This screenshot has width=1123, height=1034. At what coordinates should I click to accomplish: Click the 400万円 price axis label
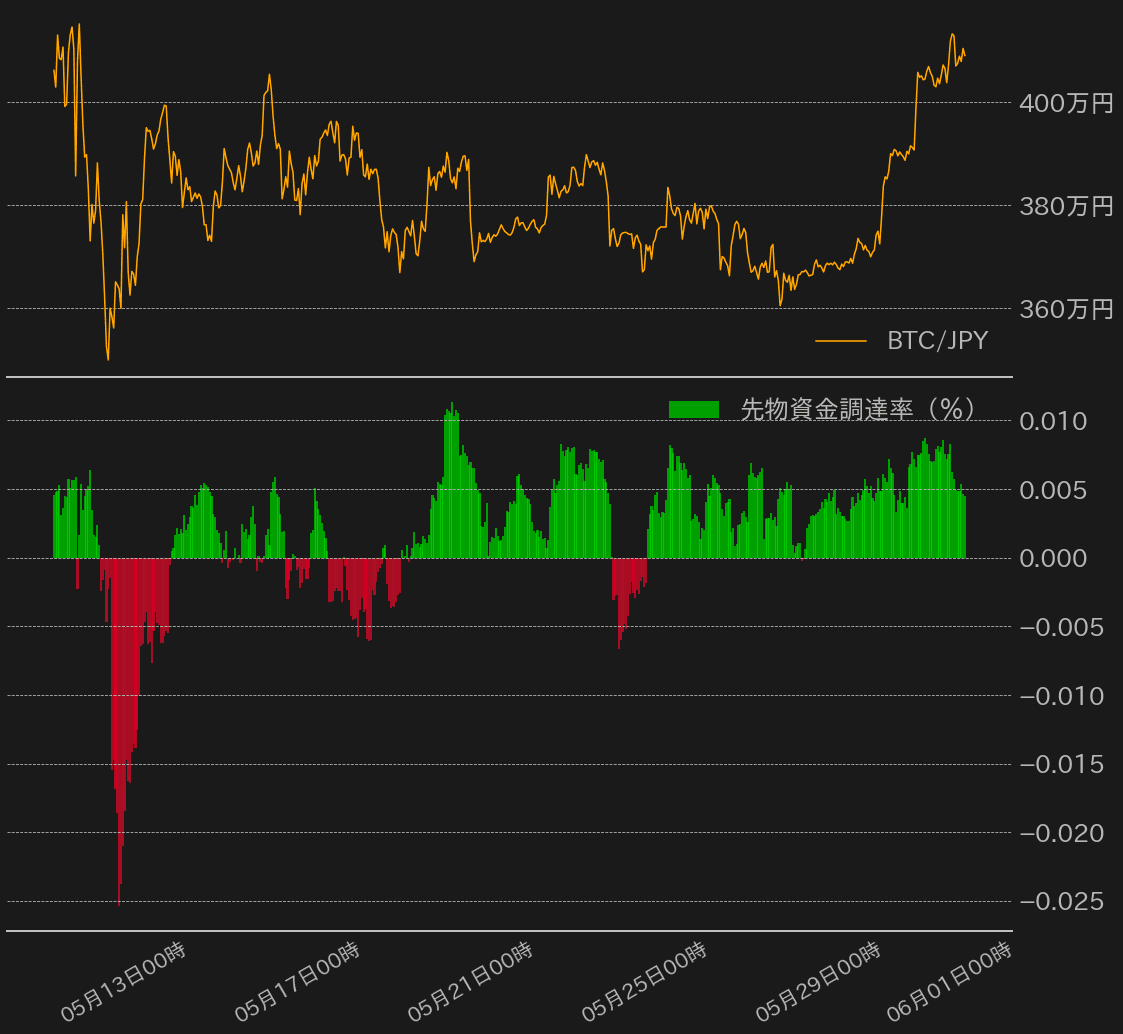[1065, 103]
